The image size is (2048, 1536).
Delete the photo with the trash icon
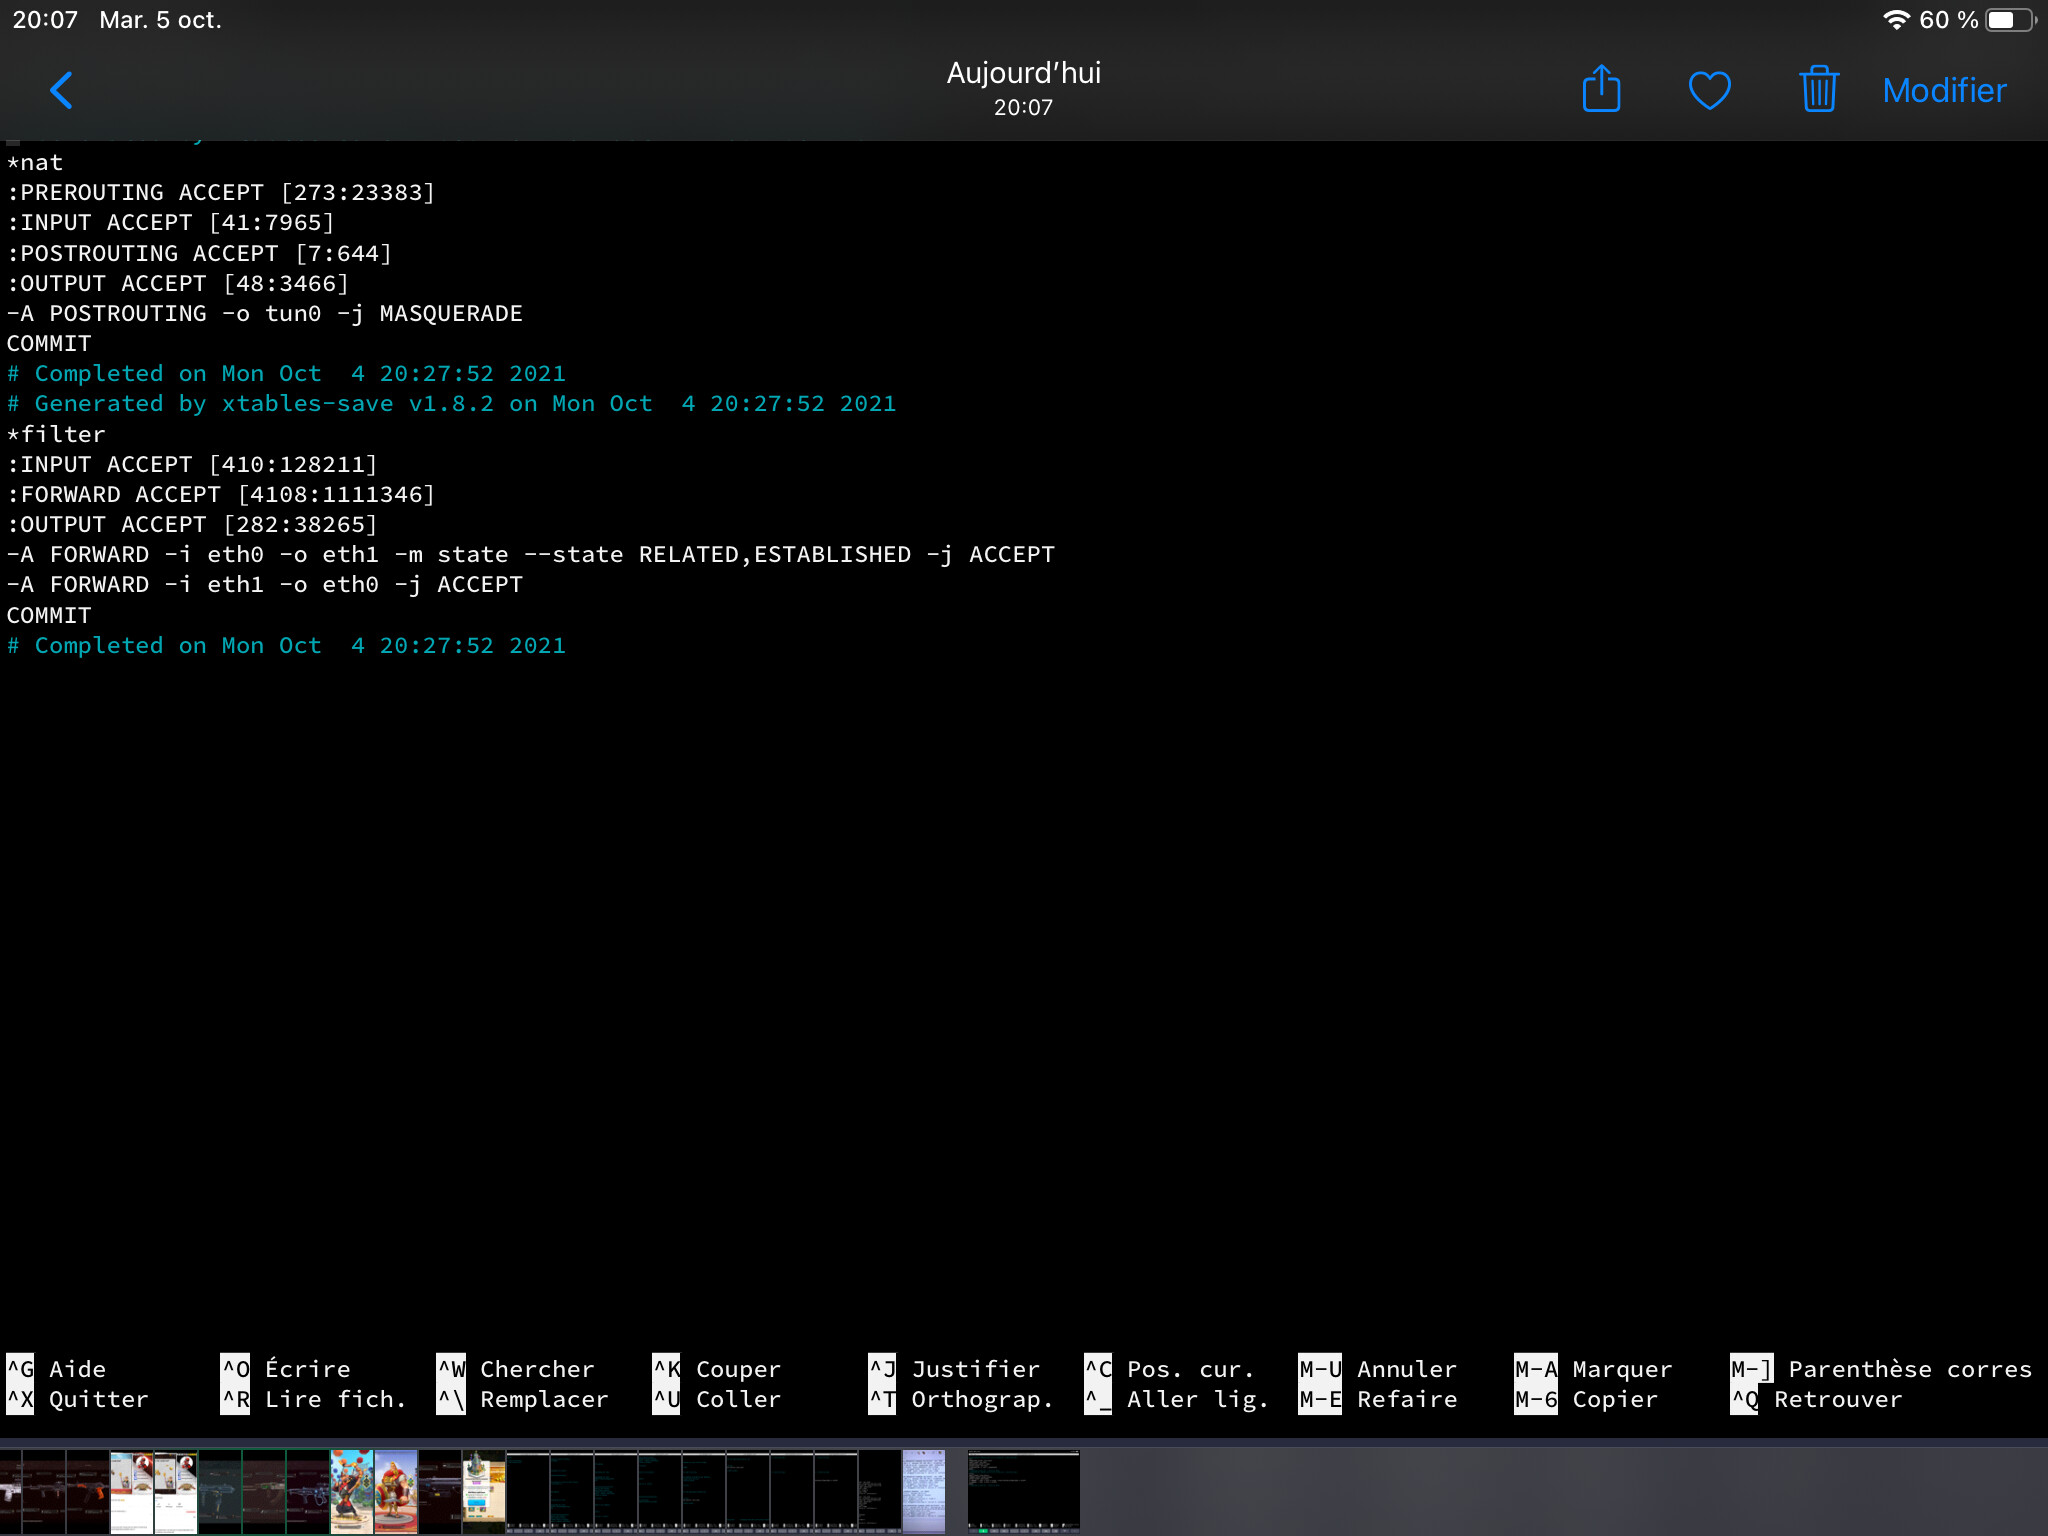coord(1819,89)
